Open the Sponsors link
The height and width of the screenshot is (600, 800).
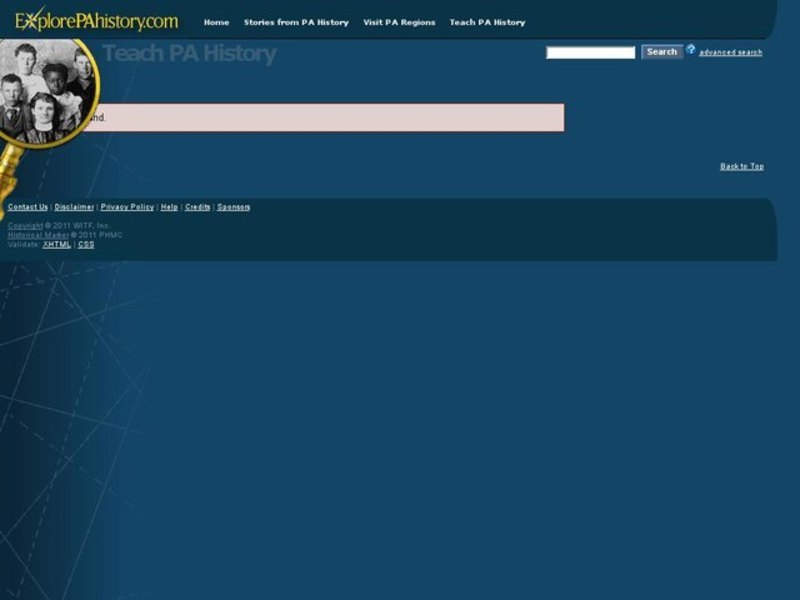[233, 207]
